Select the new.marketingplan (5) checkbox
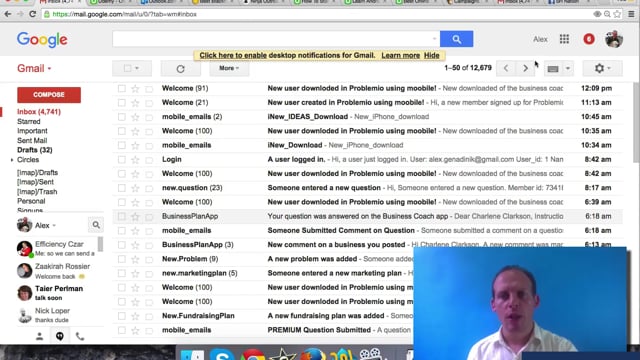 click(122, 273)
